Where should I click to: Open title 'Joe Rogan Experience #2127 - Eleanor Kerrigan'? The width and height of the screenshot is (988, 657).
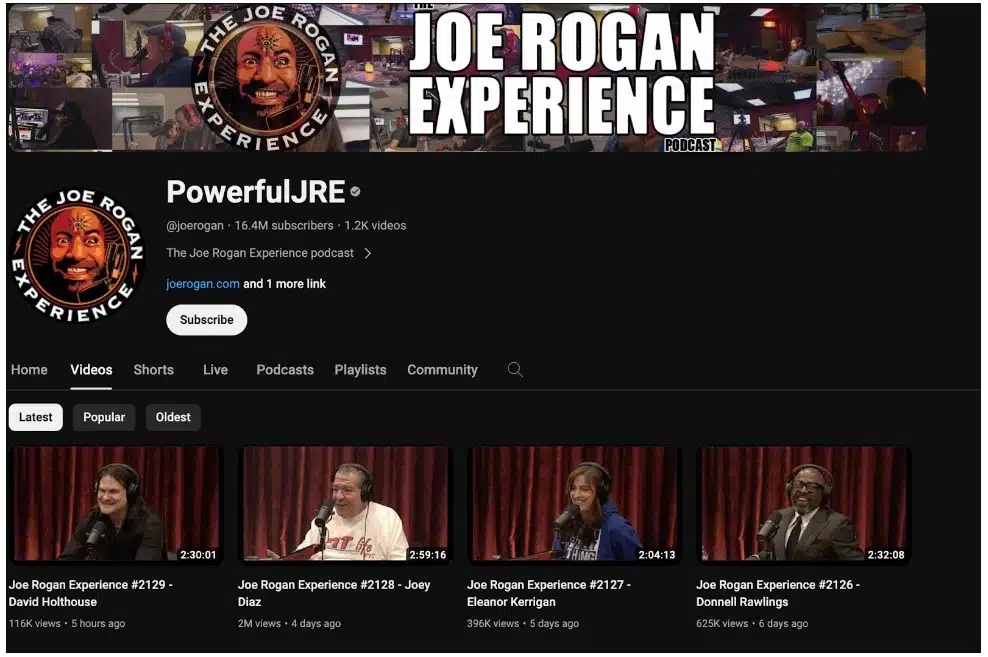[549, 593]
